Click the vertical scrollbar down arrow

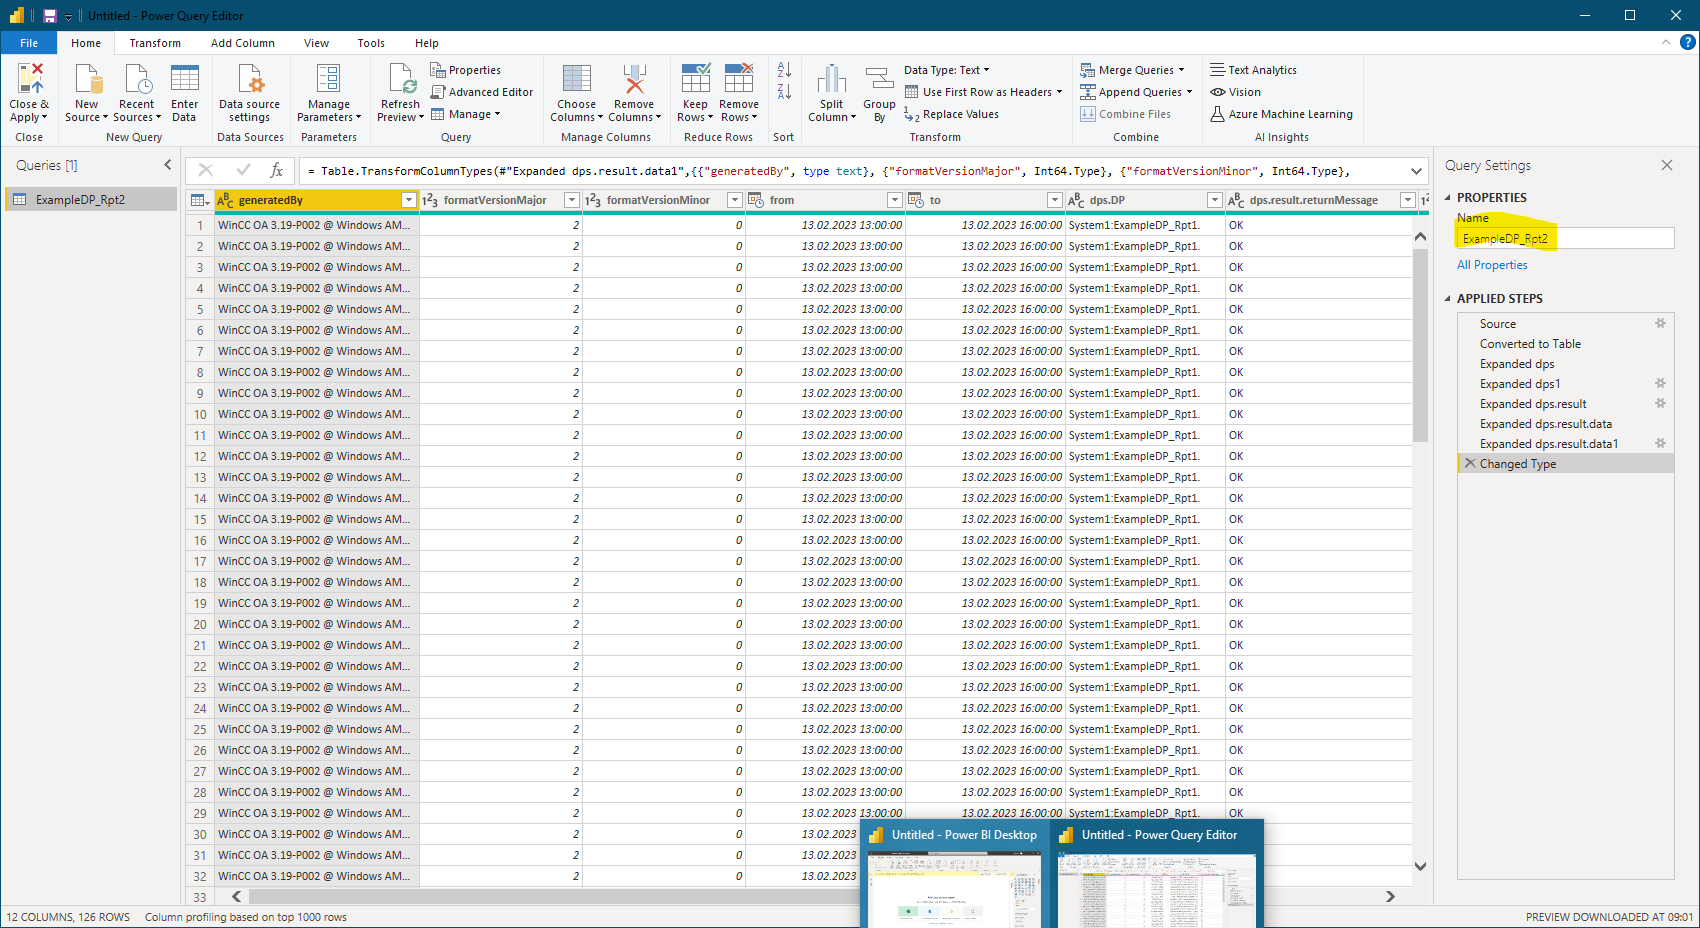point(1420,866)
